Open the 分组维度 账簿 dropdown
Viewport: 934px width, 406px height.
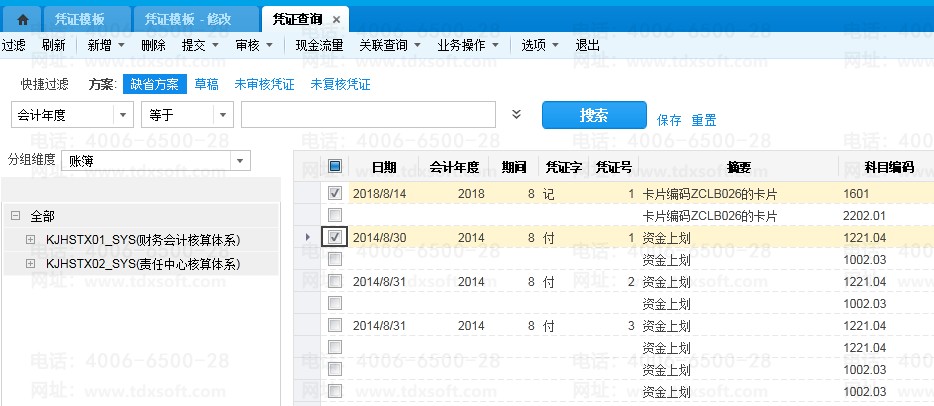click(x=240, y=160)
